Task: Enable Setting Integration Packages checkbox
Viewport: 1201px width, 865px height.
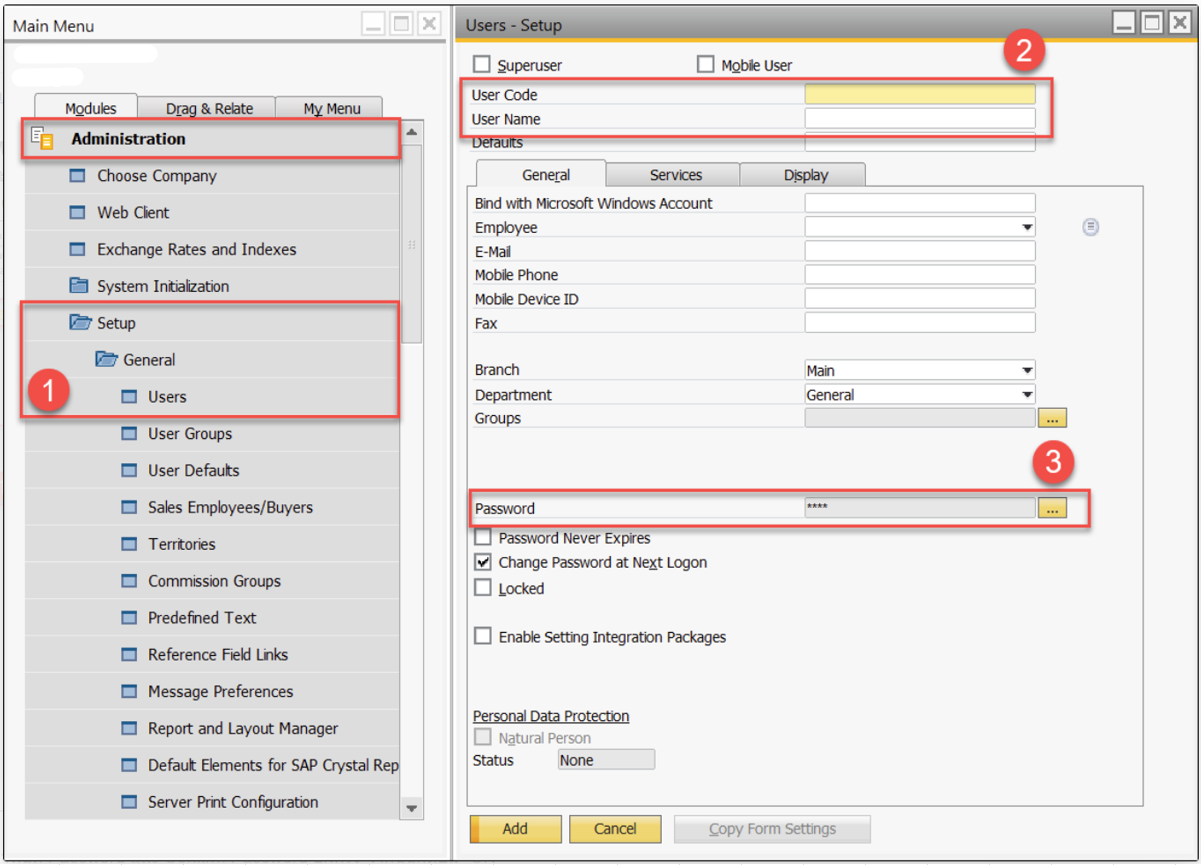Action: (x=483, y=637)
